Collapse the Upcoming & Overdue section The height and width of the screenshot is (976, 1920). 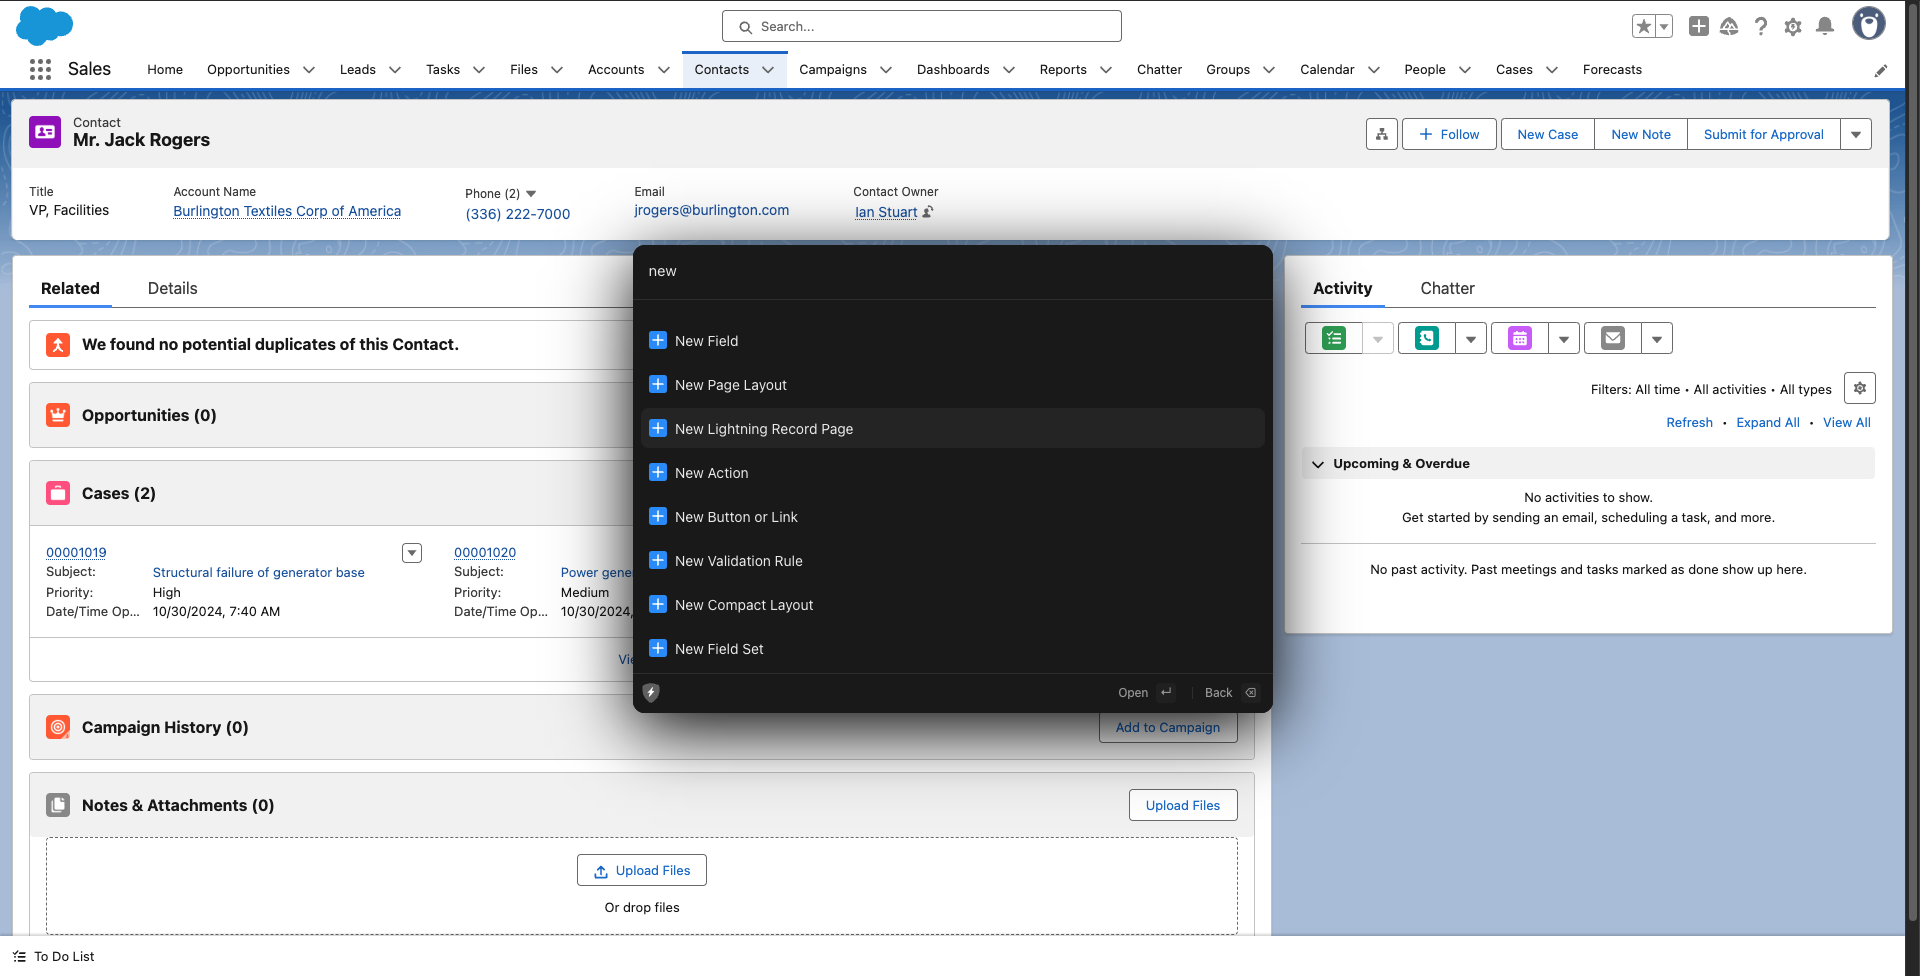click(x=1318, y=464)
